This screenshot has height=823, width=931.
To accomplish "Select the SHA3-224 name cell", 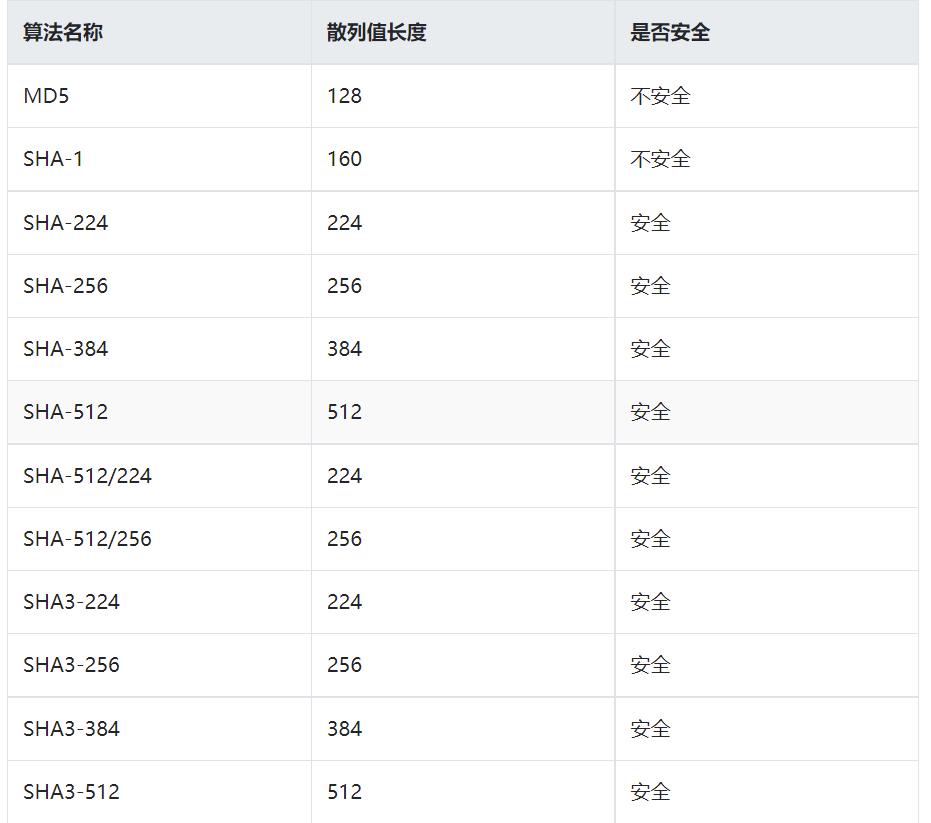I will tap(72, 602).
